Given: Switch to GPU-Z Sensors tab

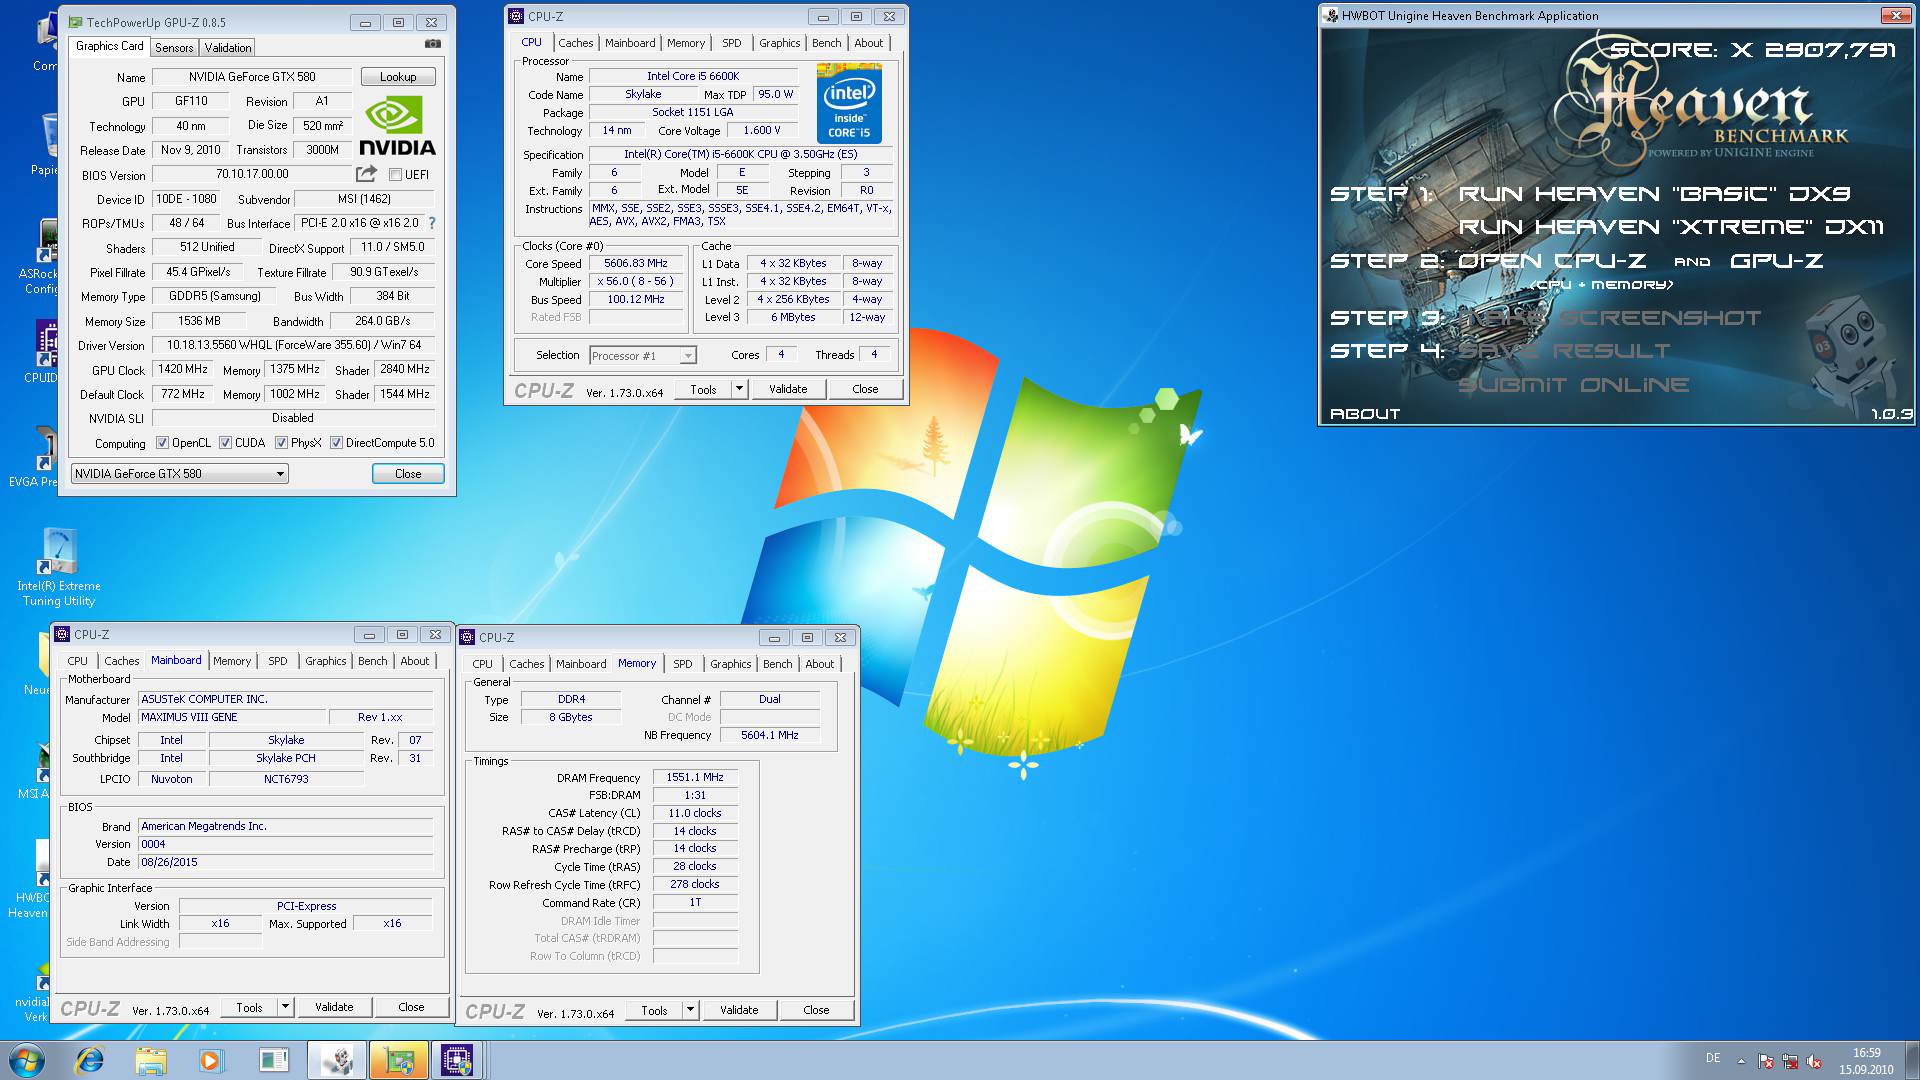Looking at the screenshot, I should coord(174,48).
